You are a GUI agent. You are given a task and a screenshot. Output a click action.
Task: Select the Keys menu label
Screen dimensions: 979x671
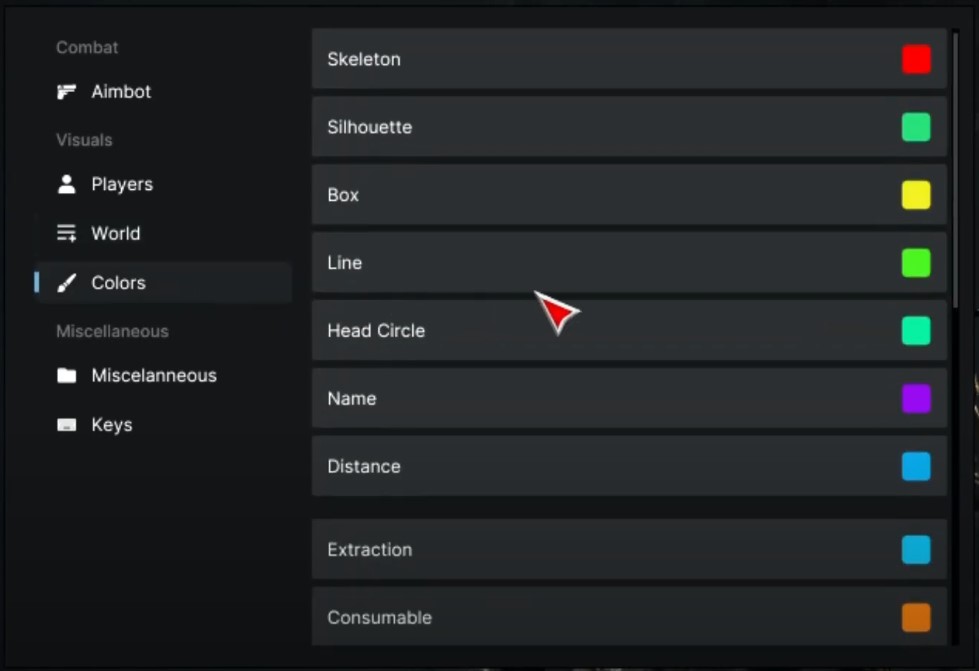point(112,425)
